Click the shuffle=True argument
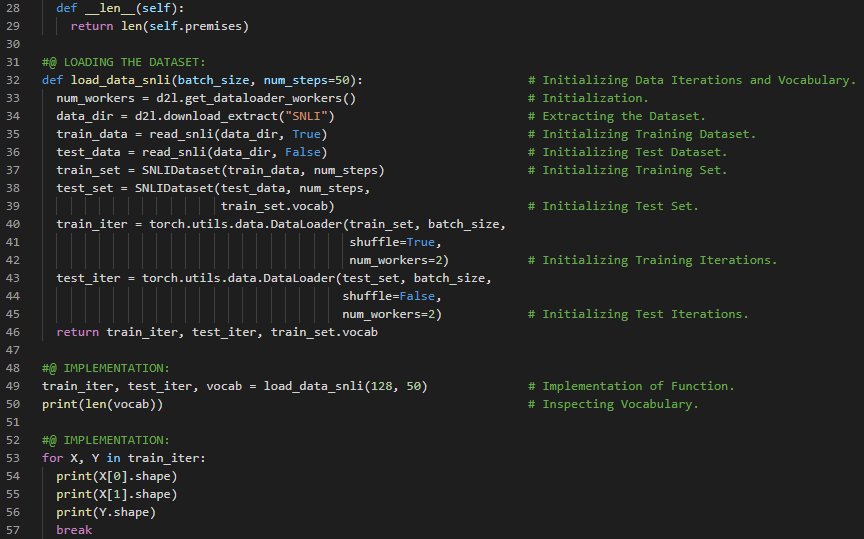This screenshot has width=864, height=539. point(395,242)
